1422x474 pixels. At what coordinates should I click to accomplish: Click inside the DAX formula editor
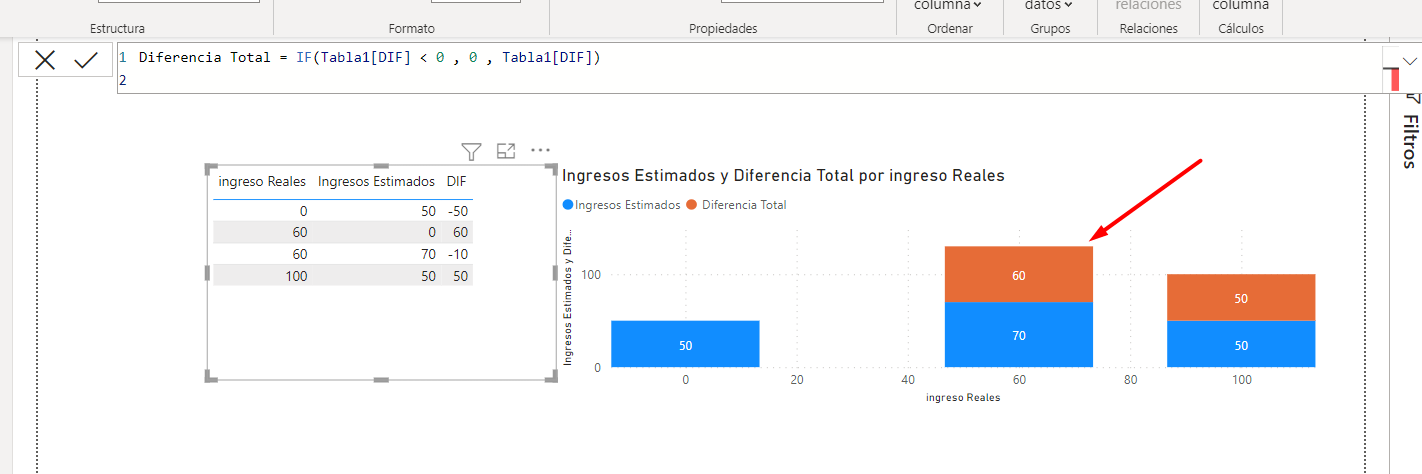pyautogui.click(x=750, y=68)
